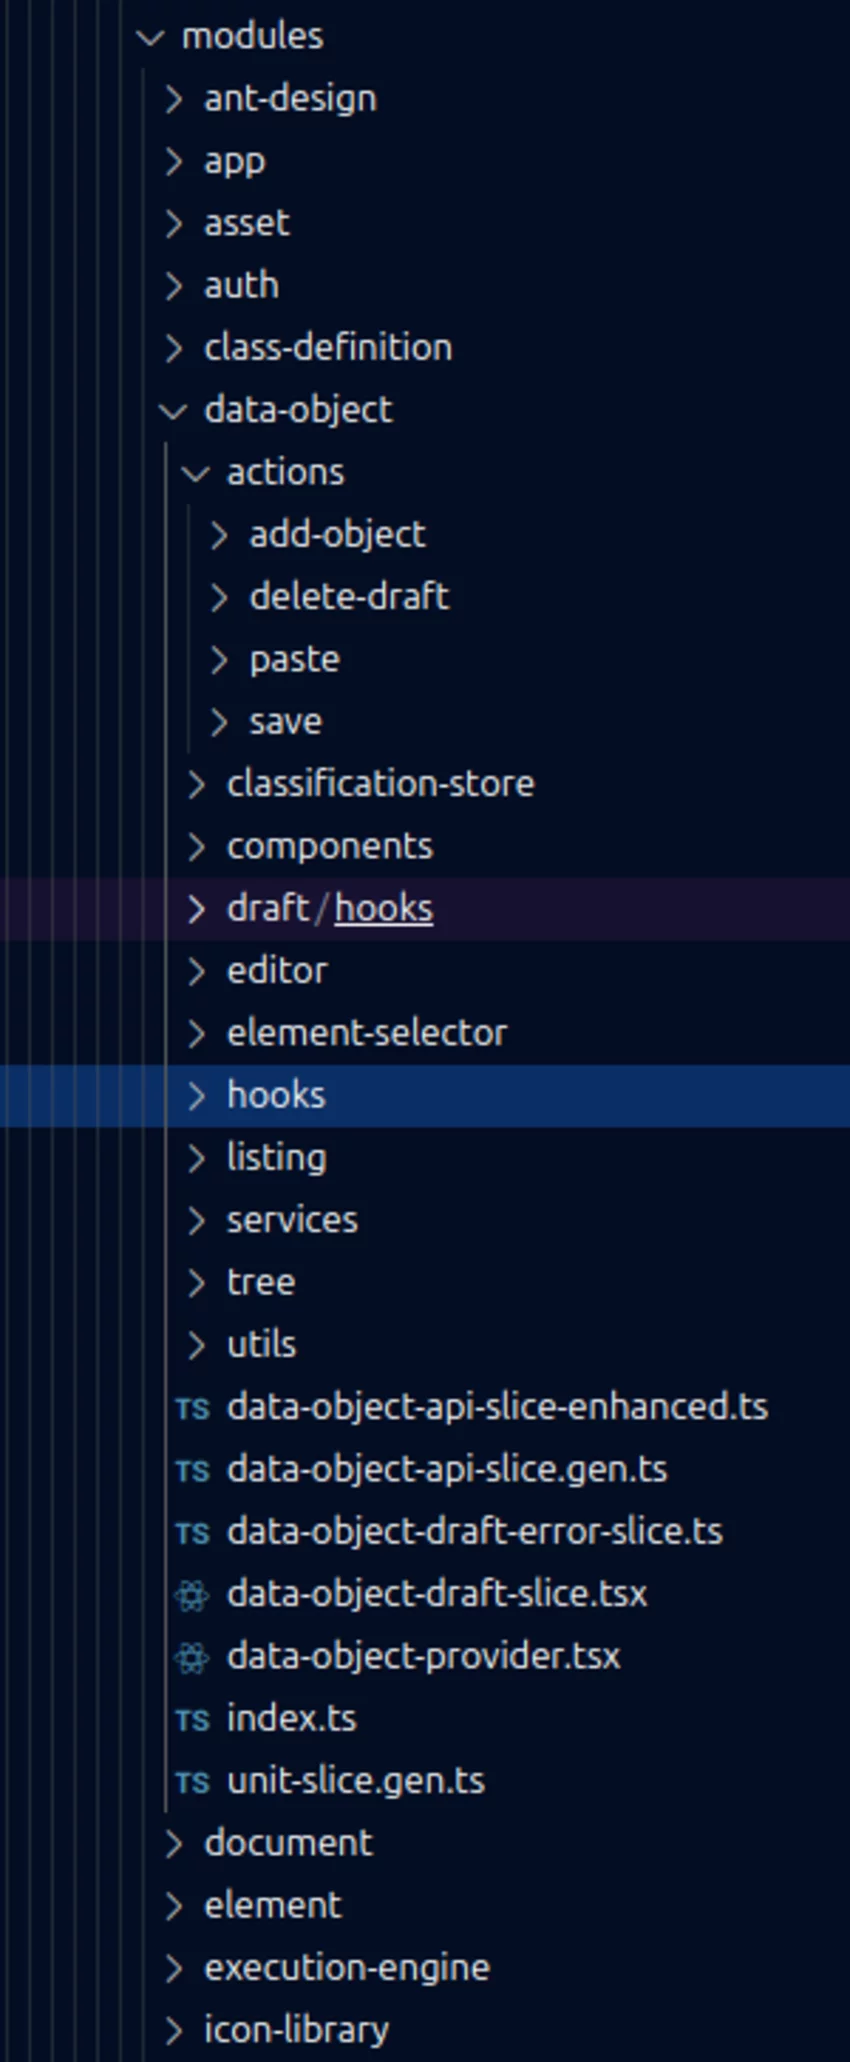Image resolution: width=850 pixels, height=2062 pixels.
Task: Select the add-object folder name
Action: click(x=338, y=535)
